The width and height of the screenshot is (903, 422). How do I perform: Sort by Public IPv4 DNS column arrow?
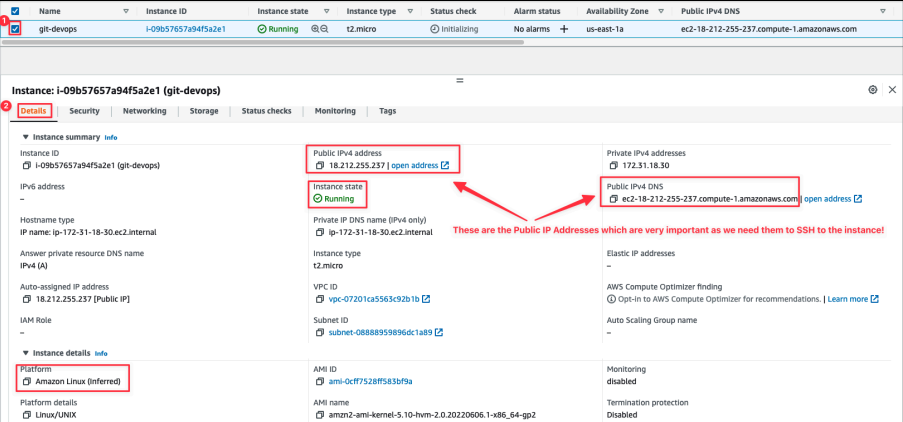pyautogui.click(x=882, y=11)
